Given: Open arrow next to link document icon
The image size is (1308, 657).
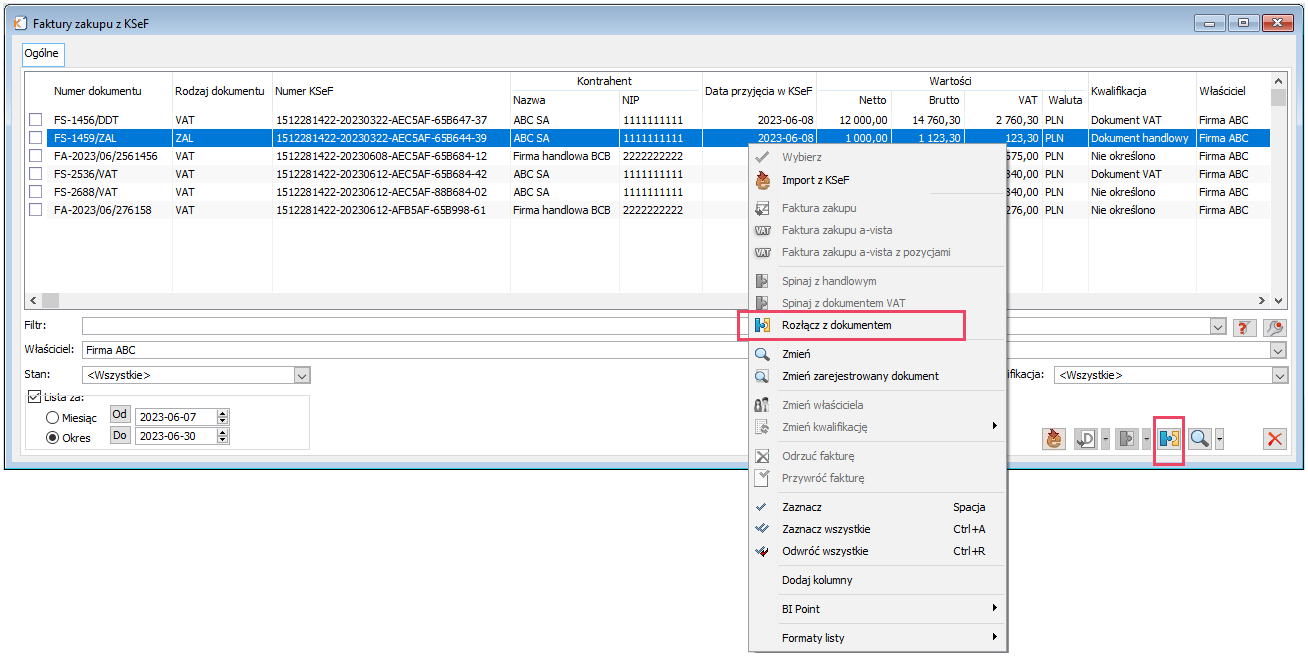Looking at the screenshot, I should (x=1146, y=438).
